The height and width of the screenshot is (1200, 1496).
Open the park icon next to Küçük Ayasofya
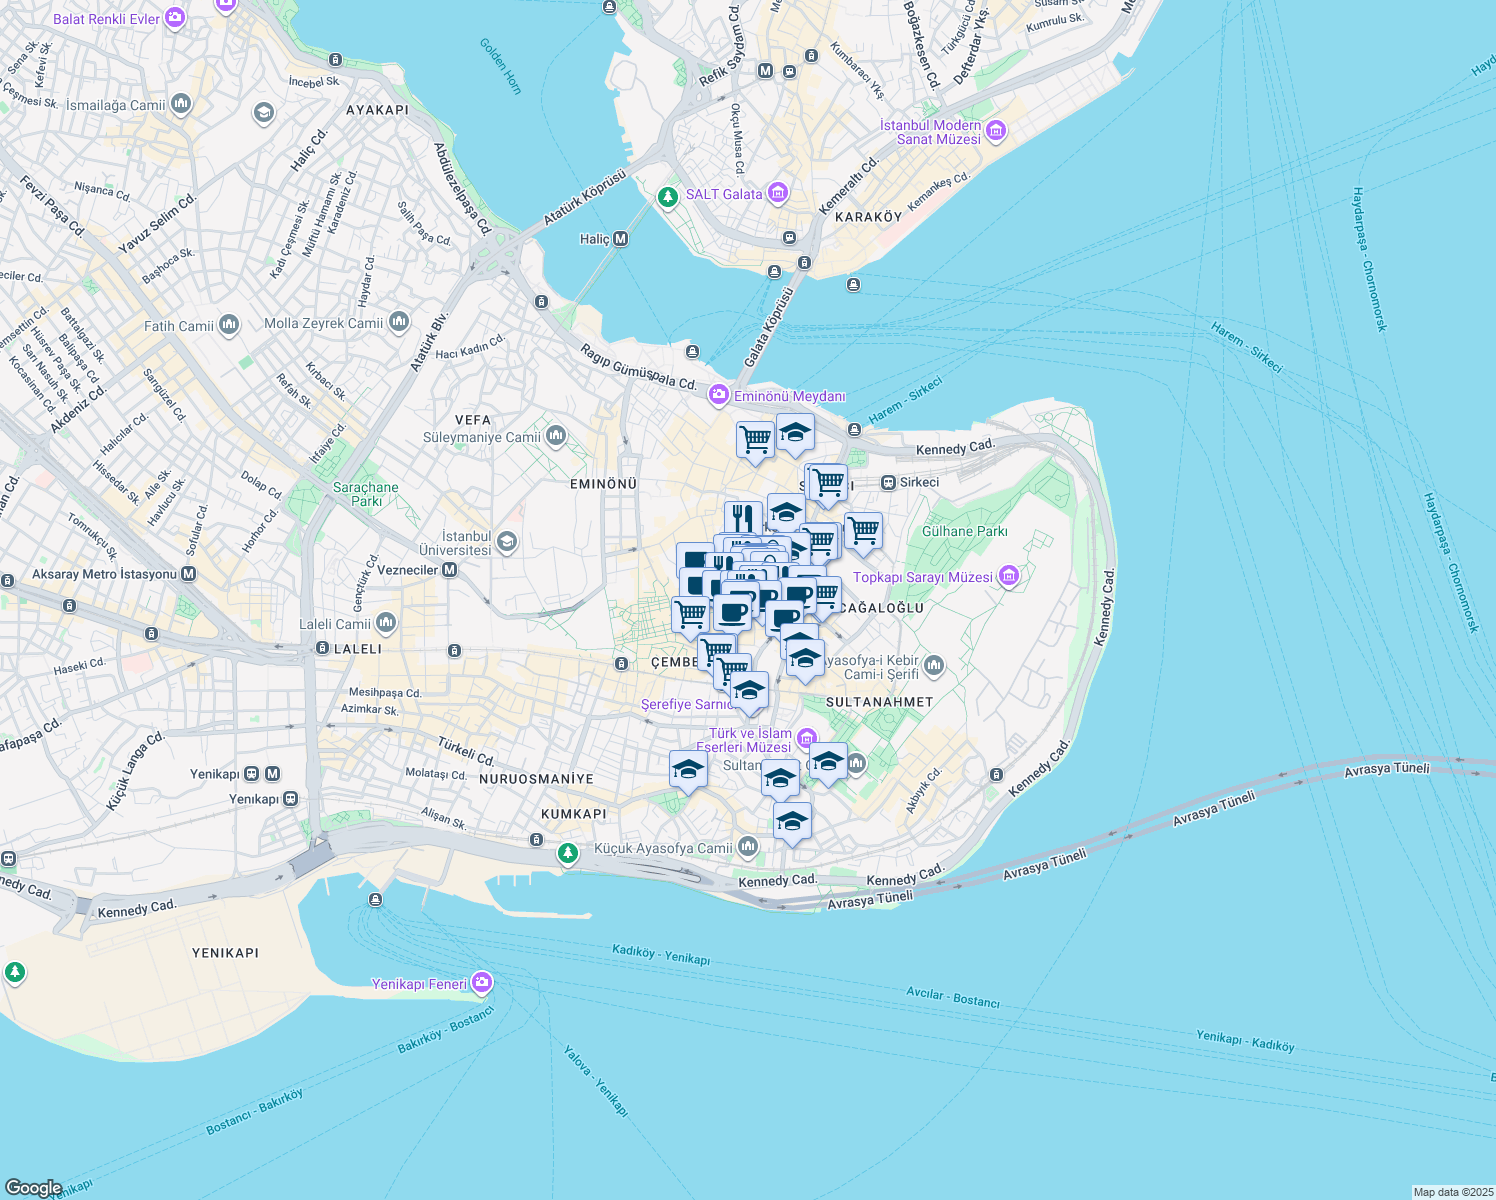tap(568, 853)
